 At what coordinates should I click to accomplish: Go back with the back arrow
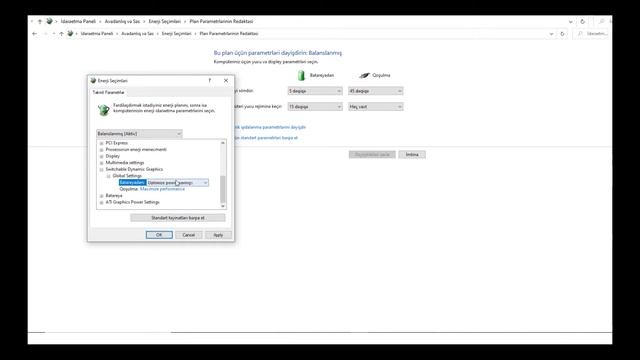pos(35,34)
